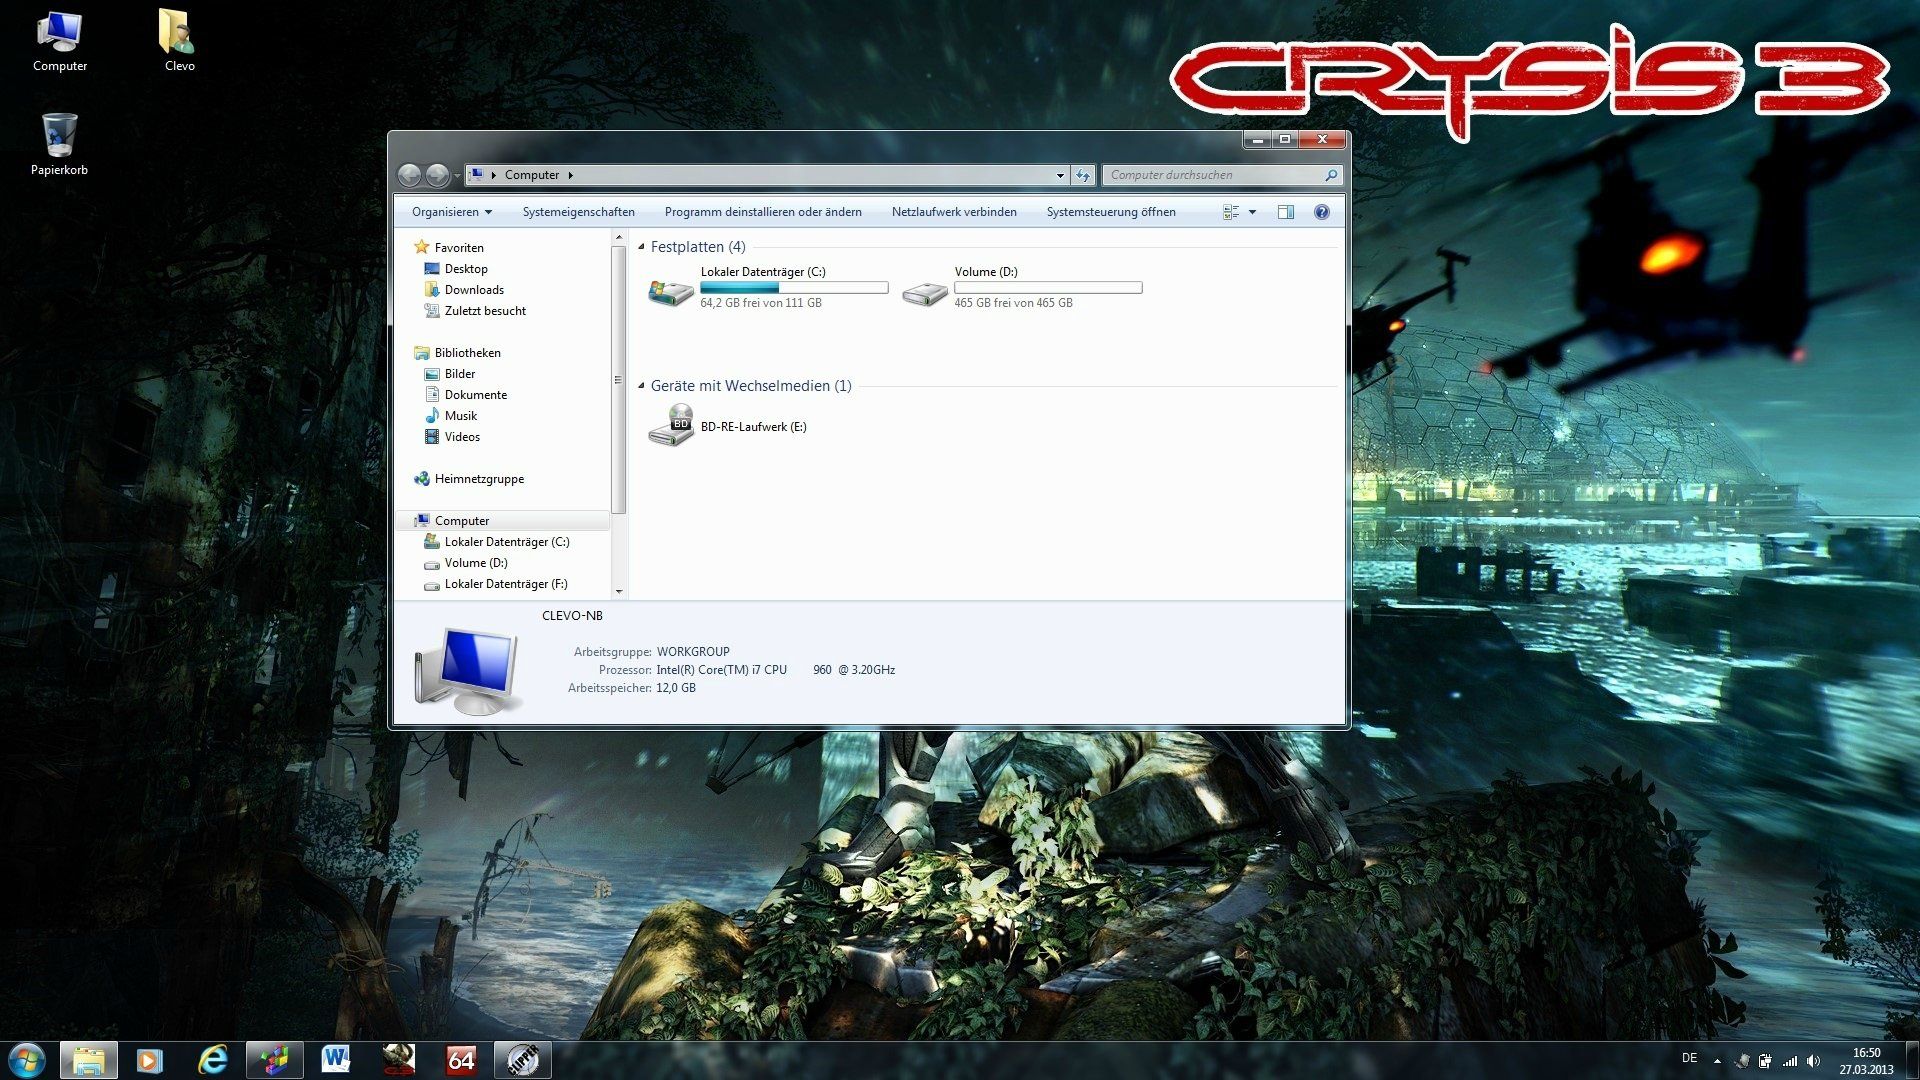Select Volume (D:) in navigation tree
Screen dimensions: 1920x1080
(476, 563)
